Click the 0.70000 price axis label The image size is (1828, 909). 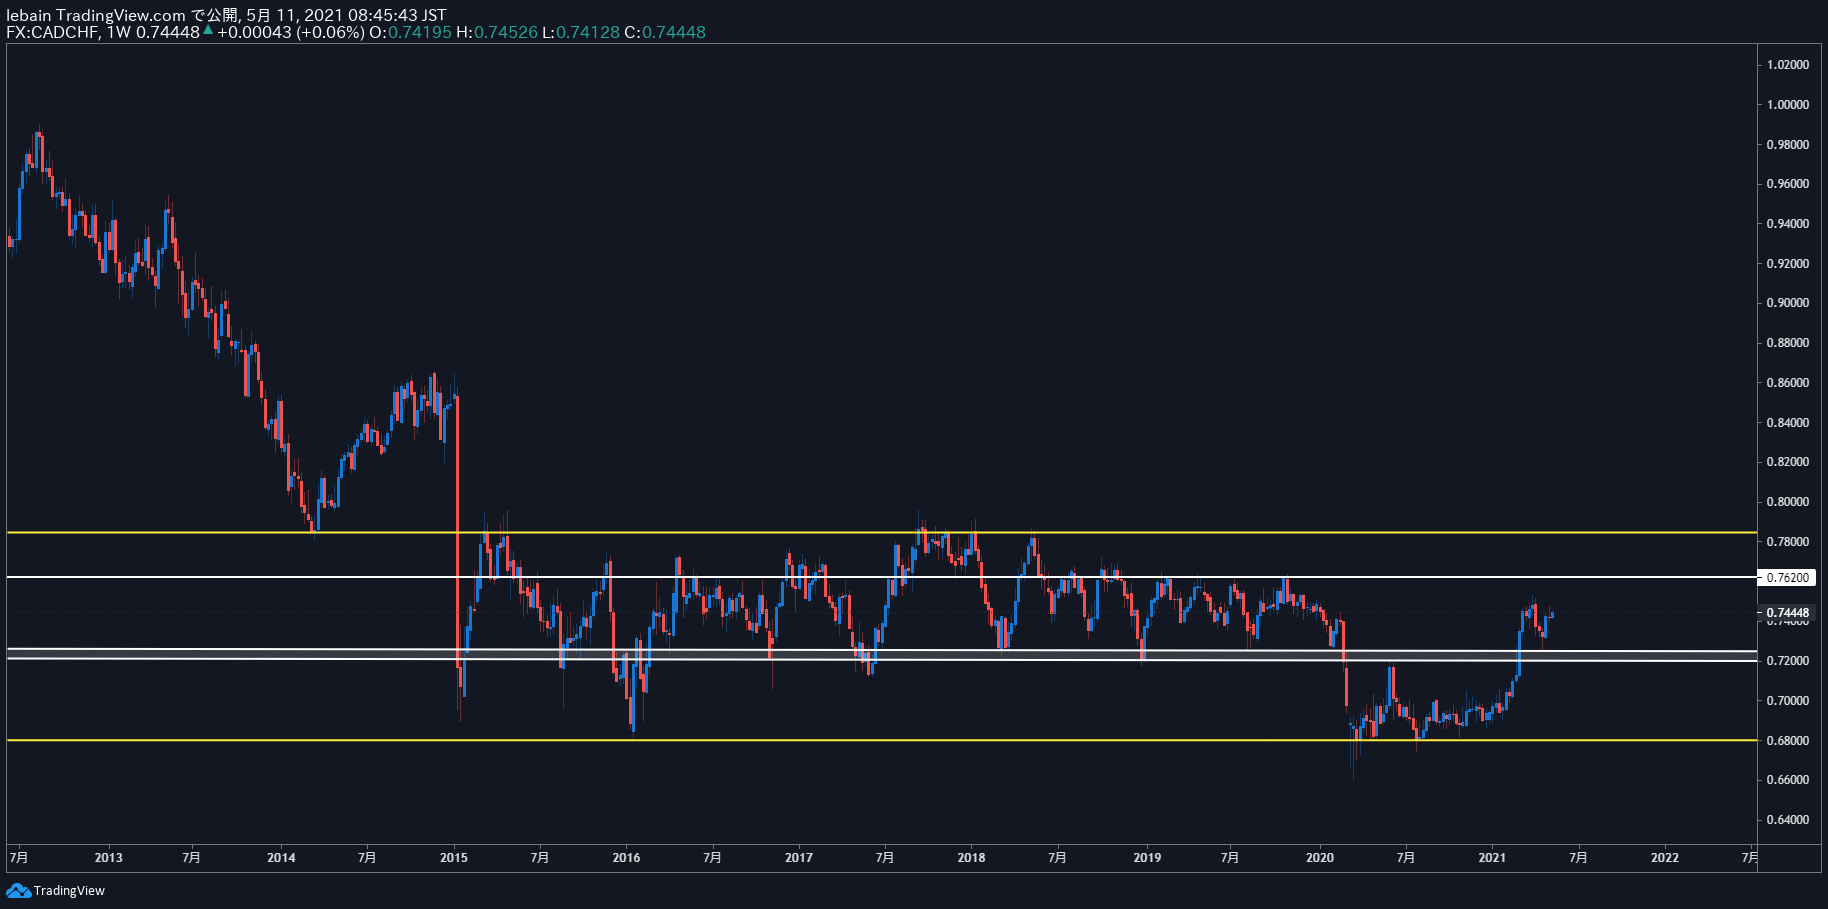click(1788, 701)
